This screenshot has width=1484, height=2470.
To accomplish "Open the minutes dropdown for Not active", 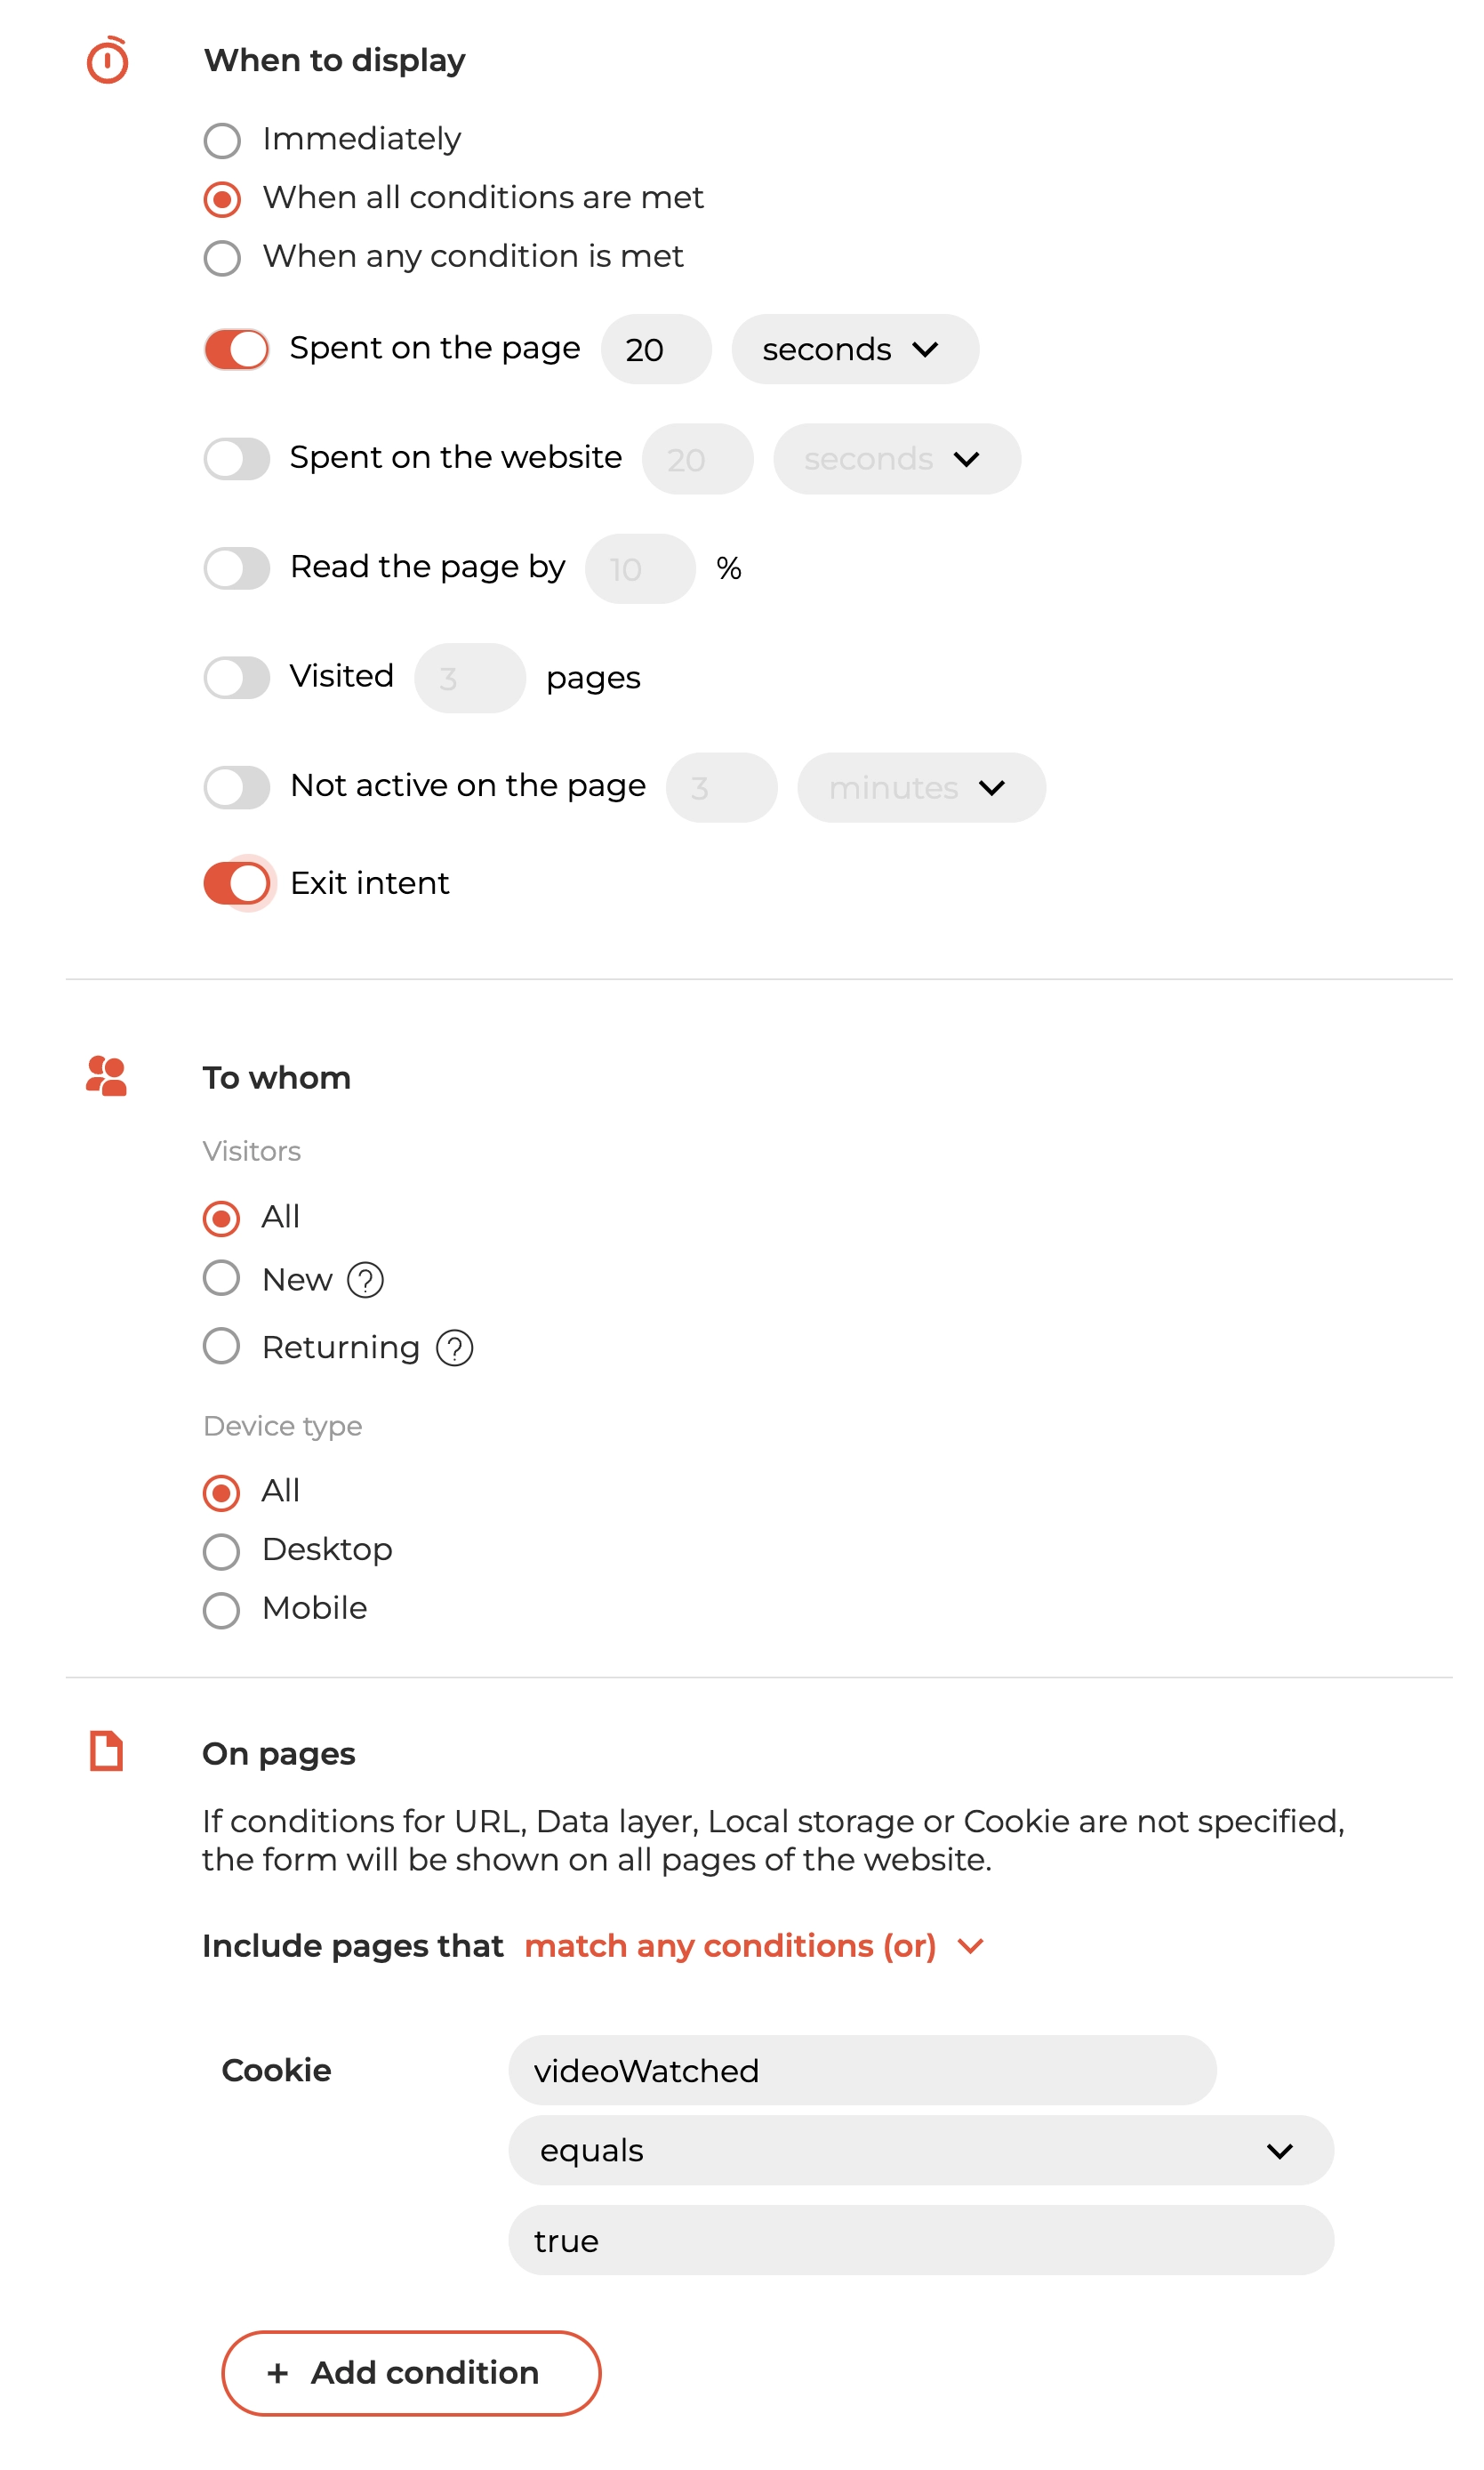I will pos(921,787).
